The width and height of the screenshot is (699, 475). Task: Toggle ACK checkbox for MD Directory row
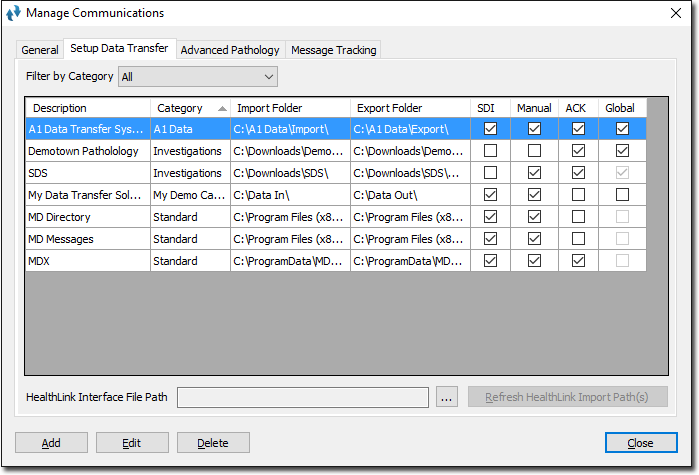click(x=579, y=217)
